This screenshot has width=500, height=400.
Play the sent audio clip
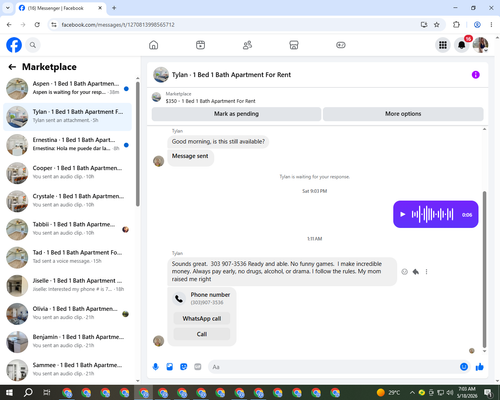403,214
